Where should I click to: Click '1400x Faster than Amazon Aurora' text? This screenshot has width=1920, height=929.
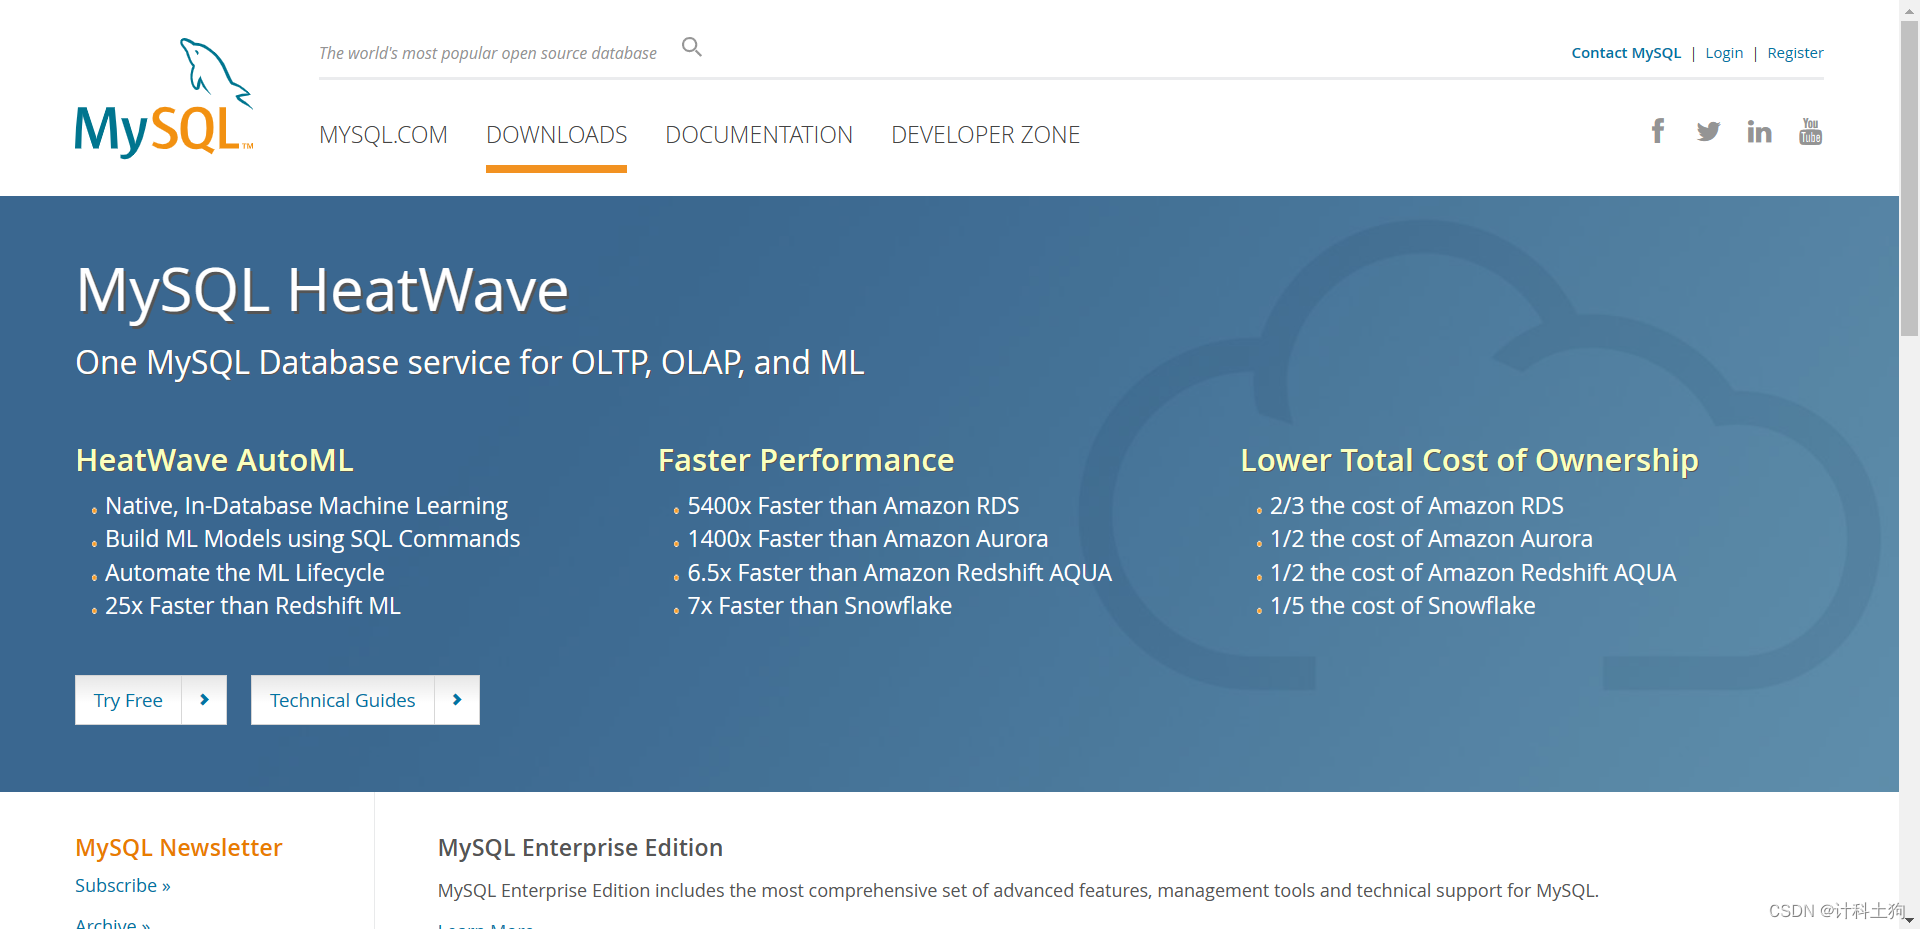coord(867,539)
